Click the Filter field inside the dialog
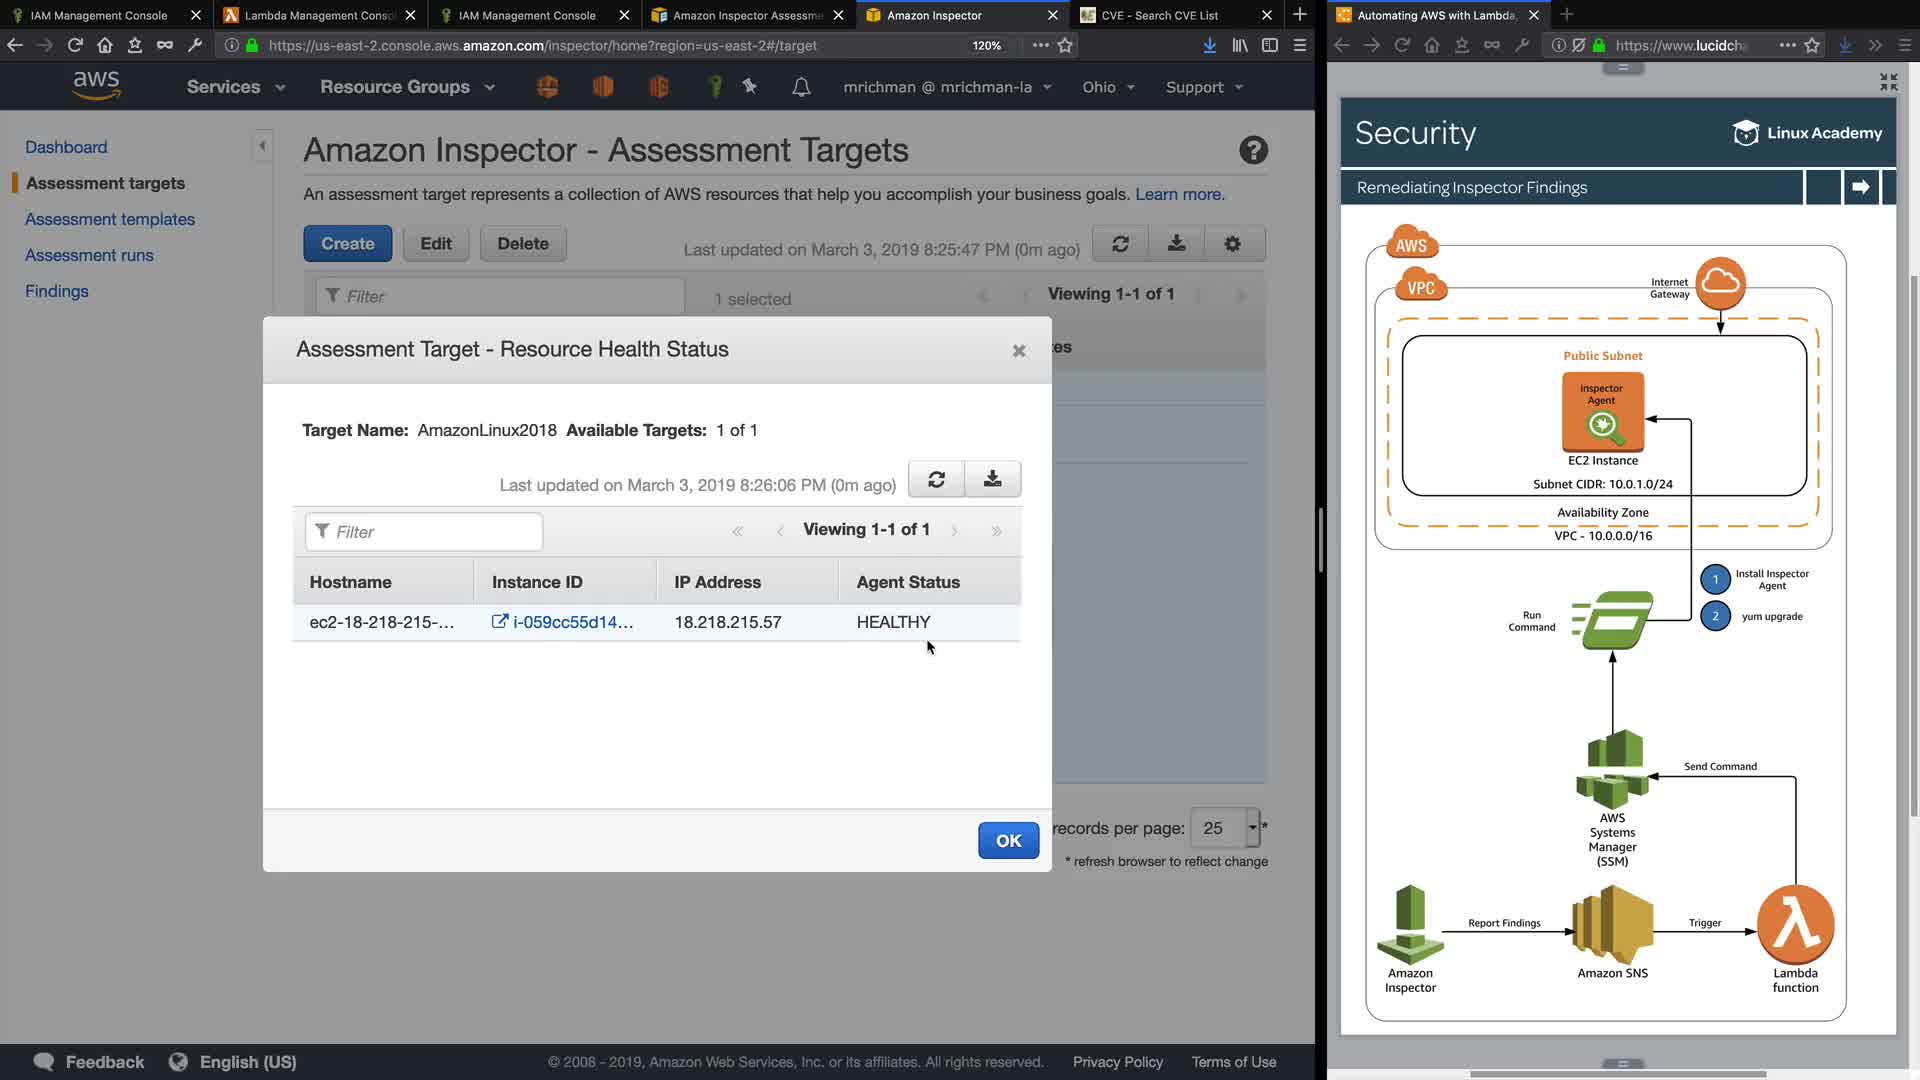1920x1080 pixels. tap(425, 532)
